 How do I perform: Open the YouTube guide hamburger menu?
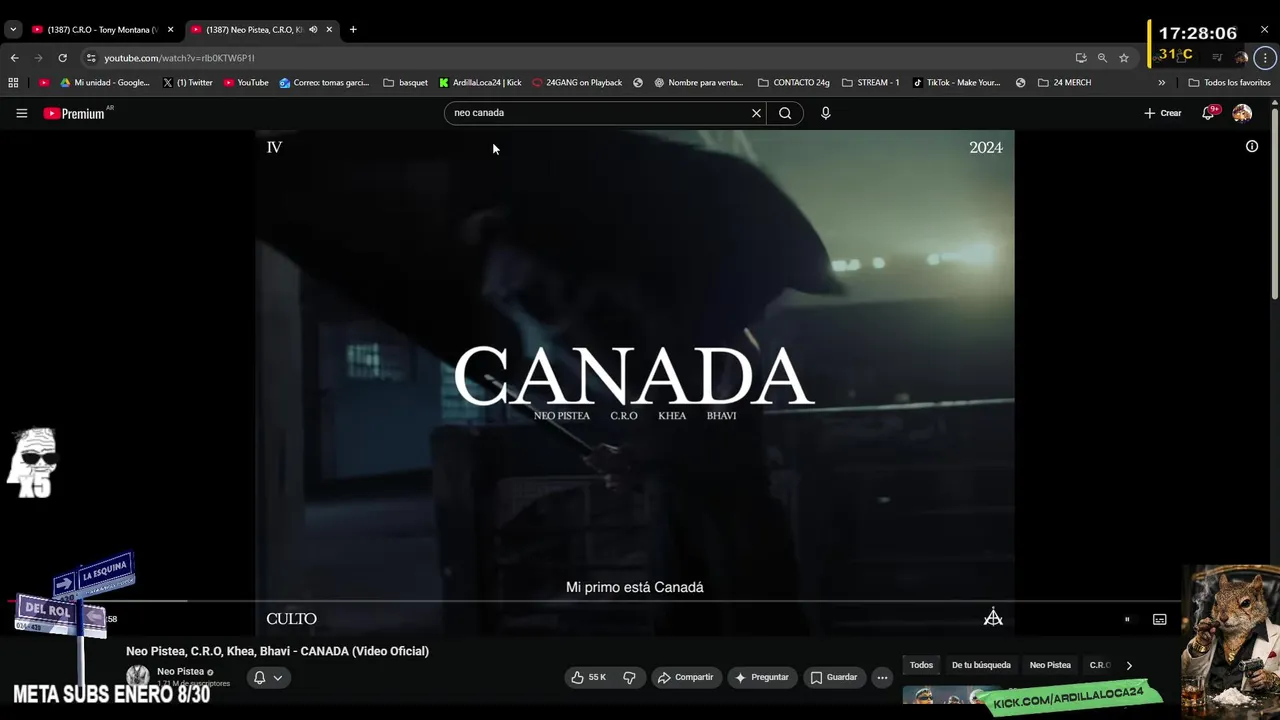coord(21,113)
